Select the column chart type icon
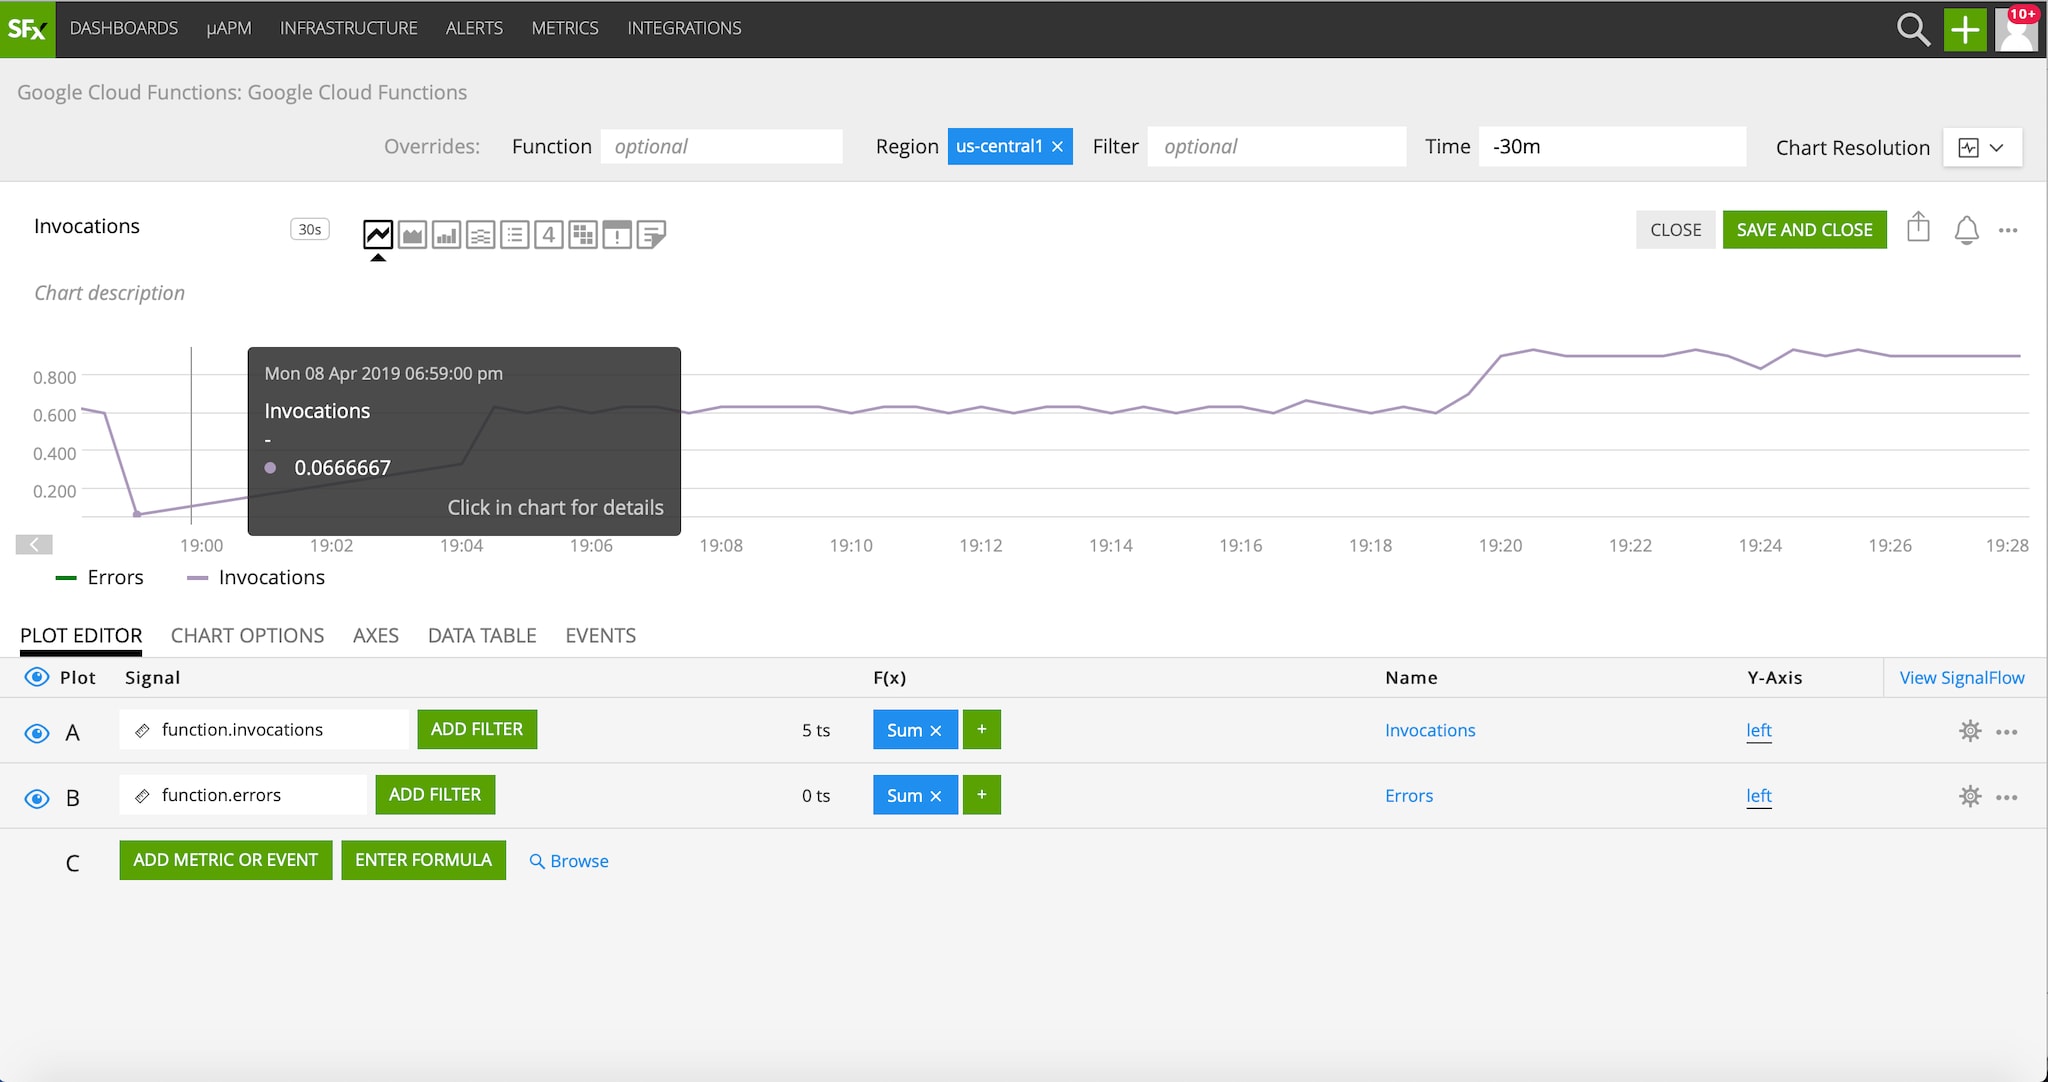Screen dimensions: 2048x1082 (x=446, y=235)
